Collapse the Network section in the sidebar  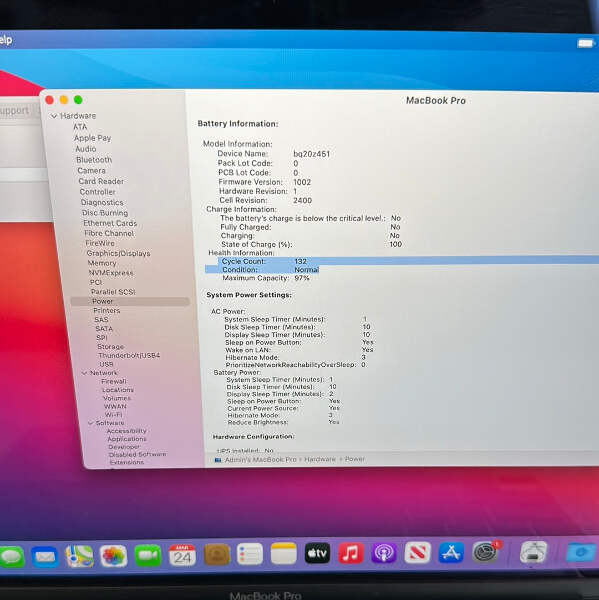[84, 373]
